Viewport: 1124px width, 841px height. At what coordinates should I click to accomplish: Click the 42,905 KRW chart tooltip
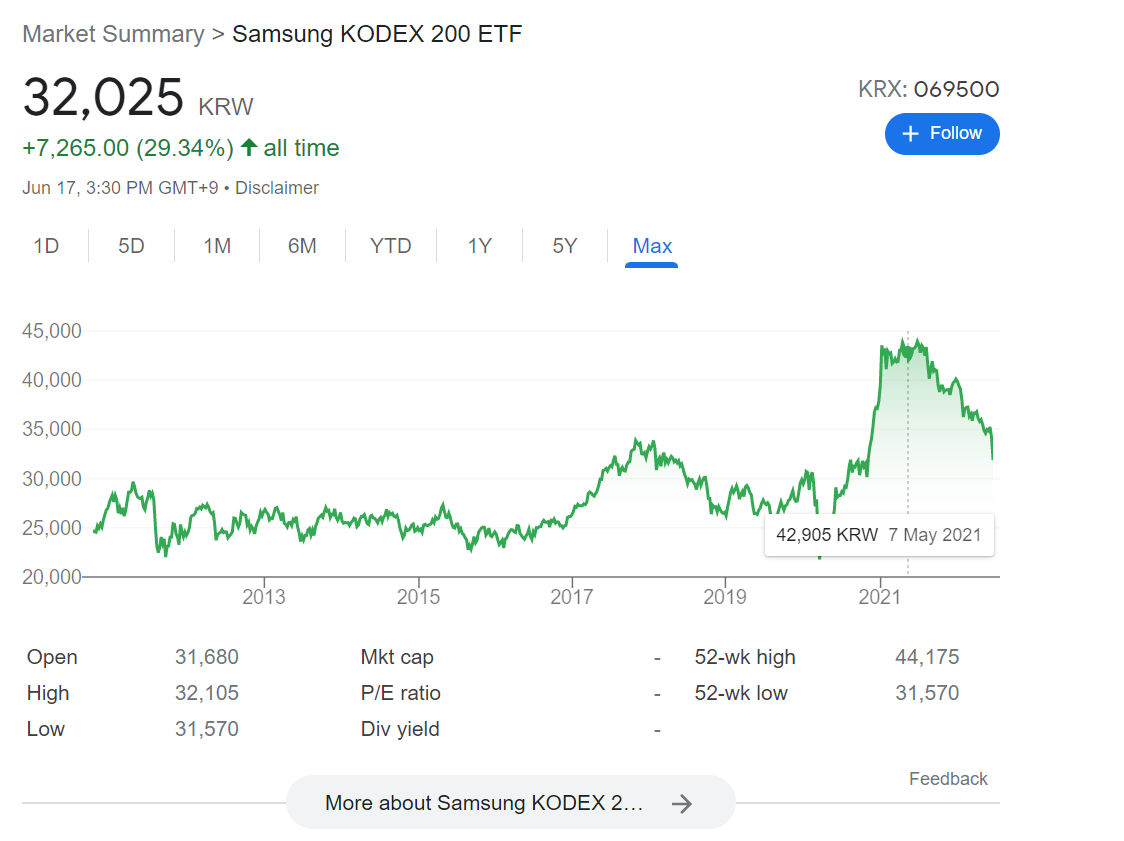pos(879,535)
